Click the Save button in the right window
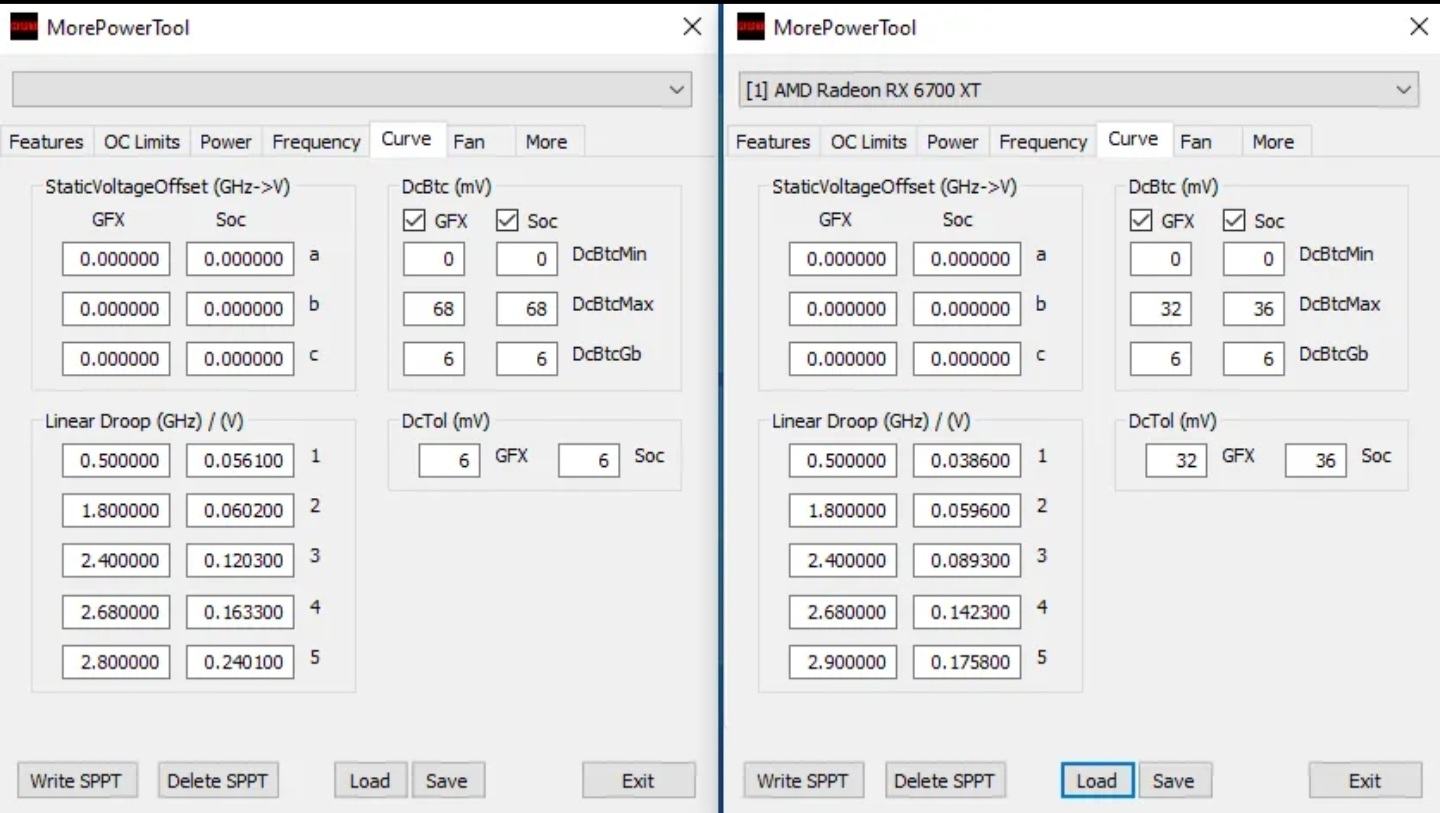Viewport: 1440px width, 813px height. [x=1174, y=781]
